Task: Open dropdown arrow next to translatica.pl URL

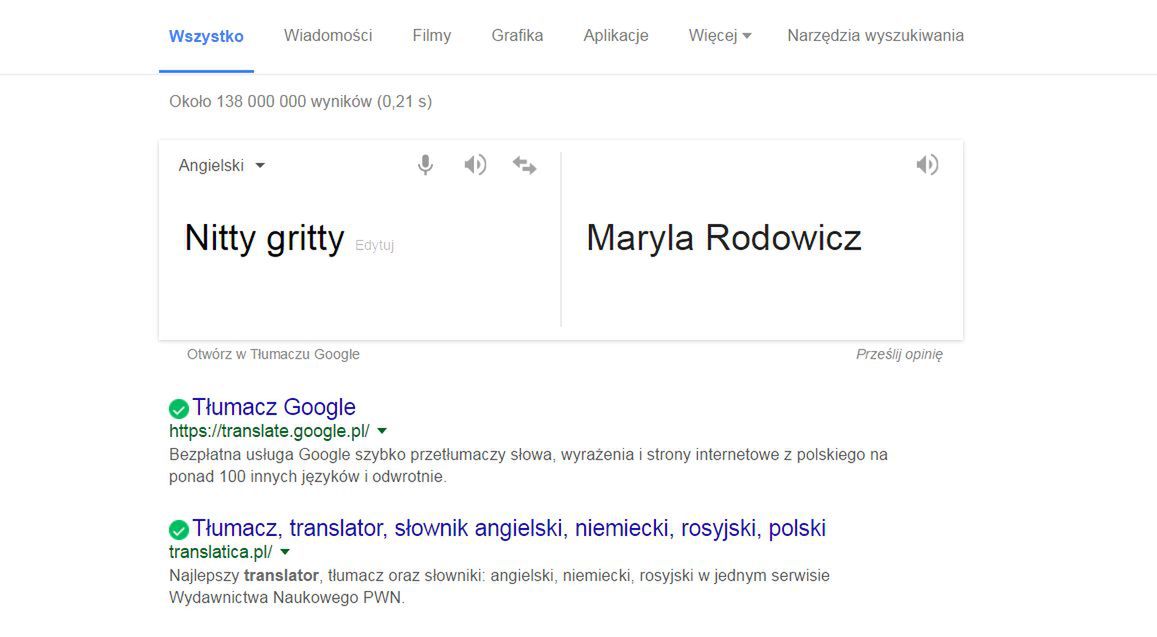Action: point(285,552)
